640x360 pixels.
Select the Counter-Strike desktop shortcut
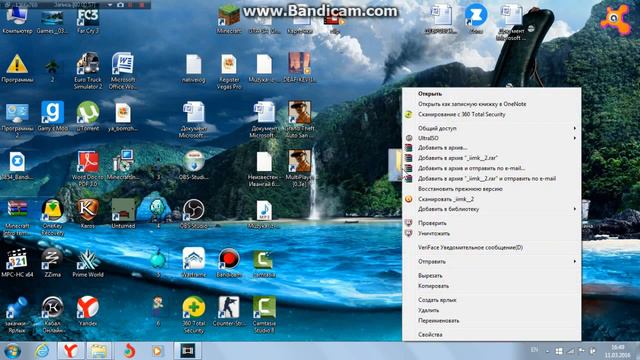click(x=229, y=311)
